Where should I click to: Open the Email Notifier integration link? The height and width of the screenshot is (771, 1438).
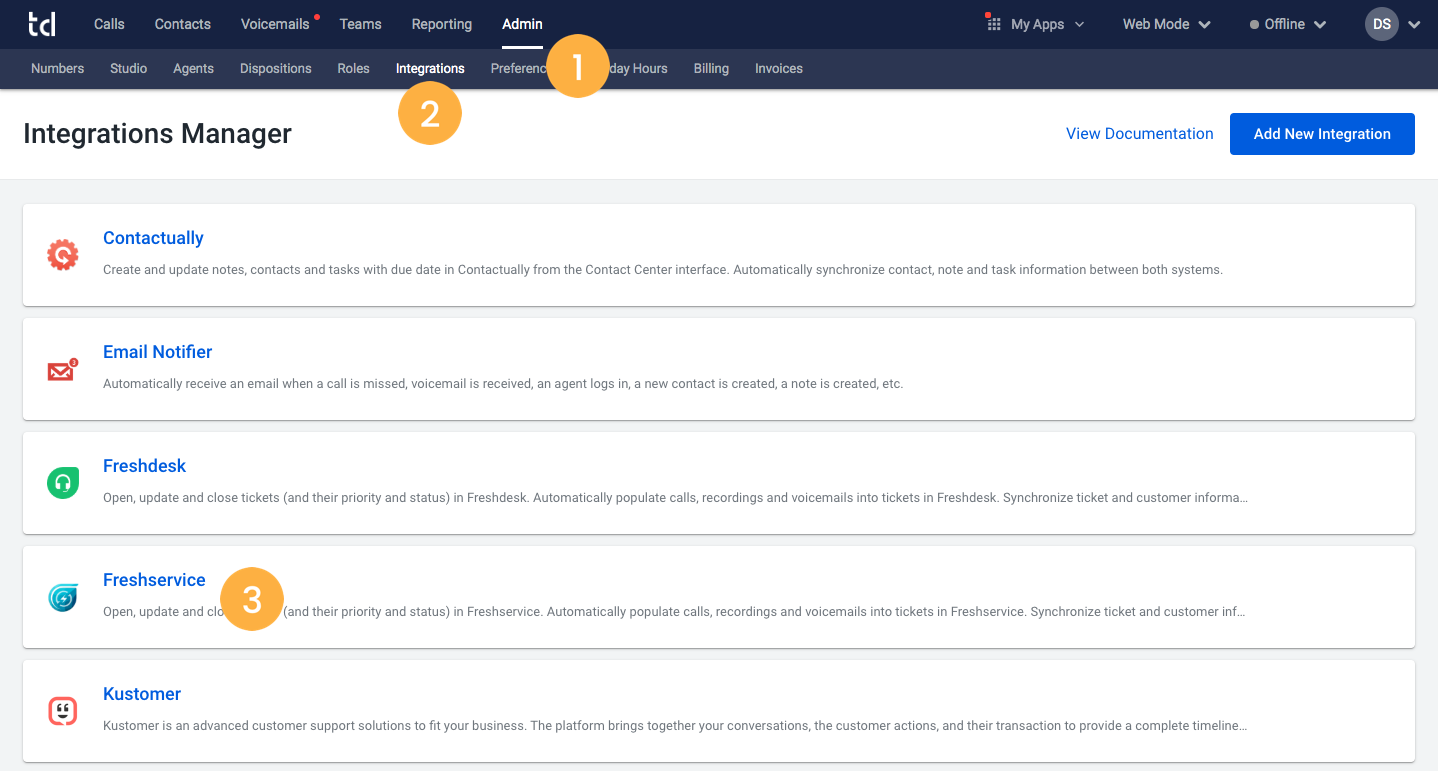click(x=157, y=352)
